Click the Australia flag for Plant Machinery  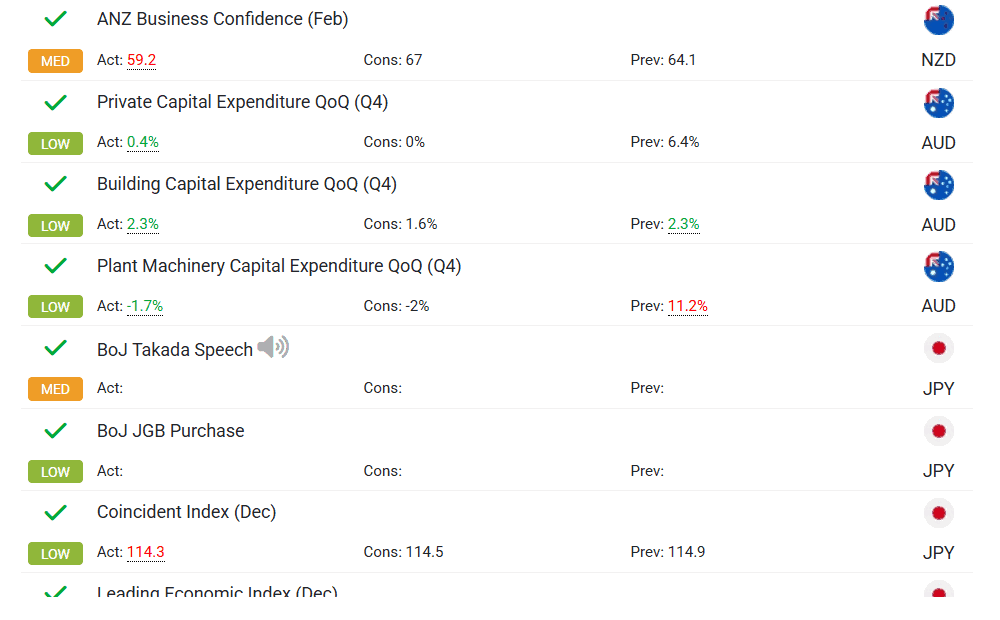939,266
